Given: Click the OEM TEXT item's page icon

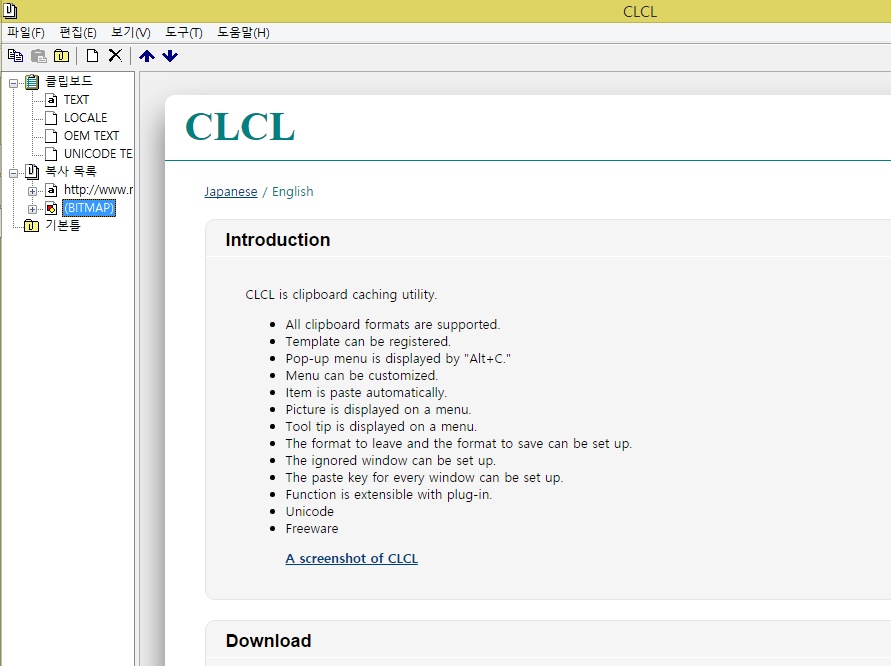Looking at the screenshot, I should click(x=51, y=136).
